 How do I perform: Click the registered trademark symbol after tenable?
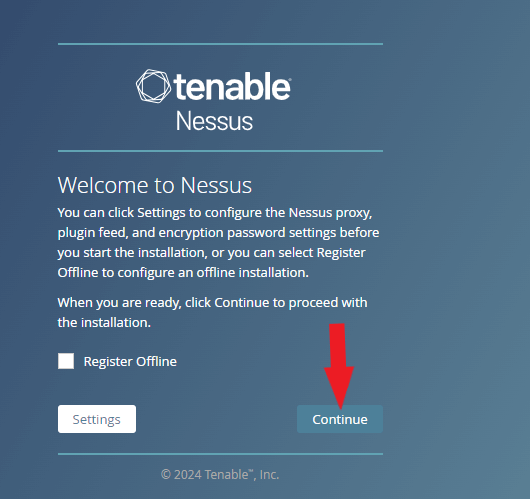click(x=290, y=80)
